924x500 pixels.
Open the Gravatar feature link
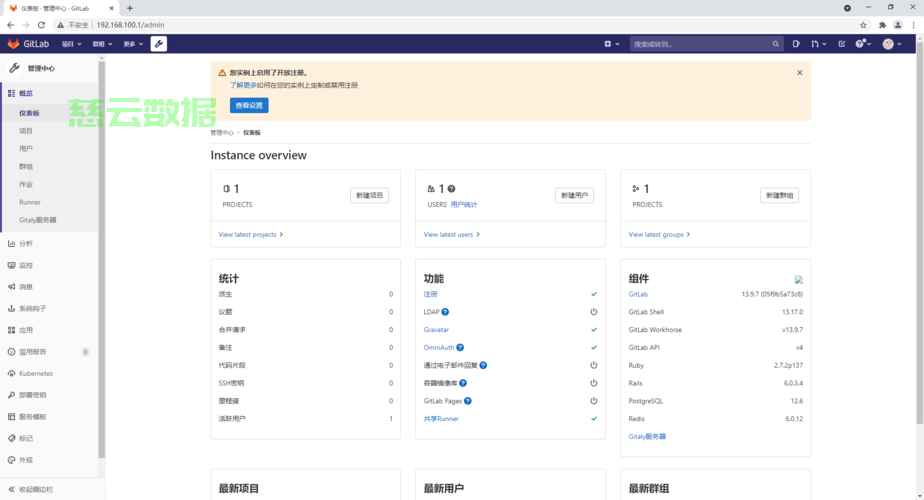click(x=436, y=330)
